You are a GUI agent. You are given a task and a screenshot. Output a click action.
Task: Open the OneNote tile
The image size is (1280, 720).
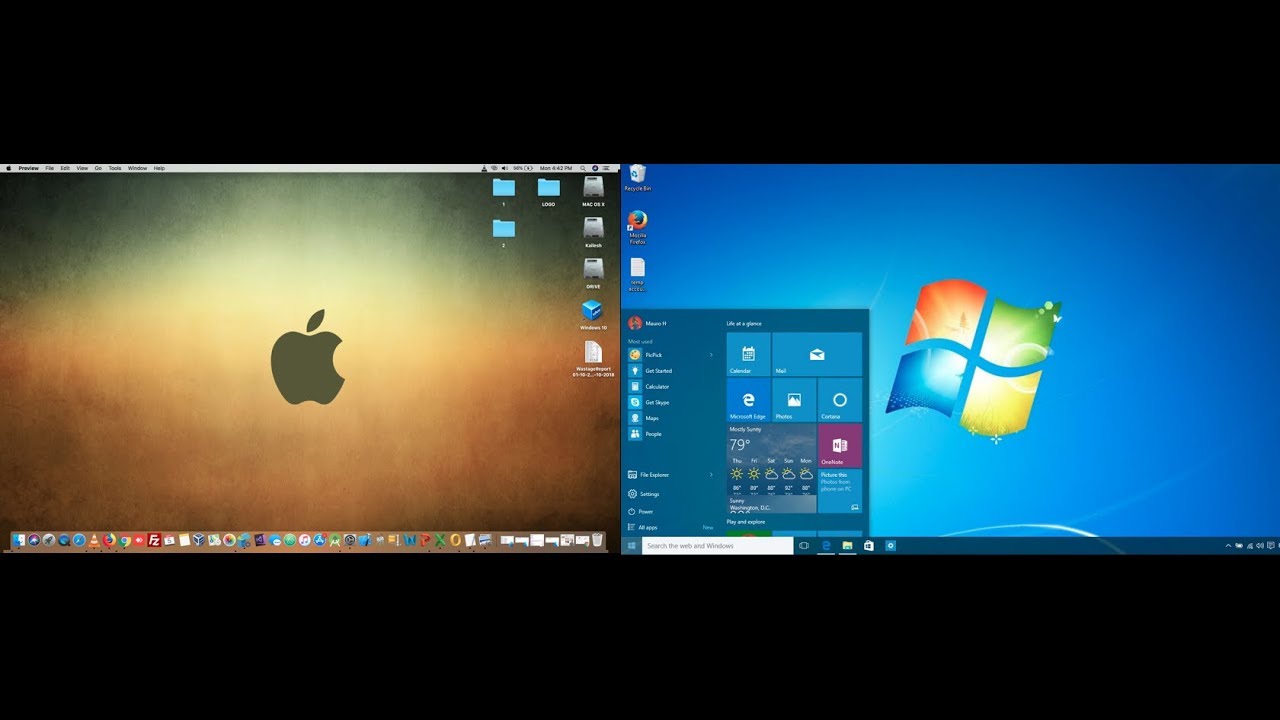[x=840, y=446]
